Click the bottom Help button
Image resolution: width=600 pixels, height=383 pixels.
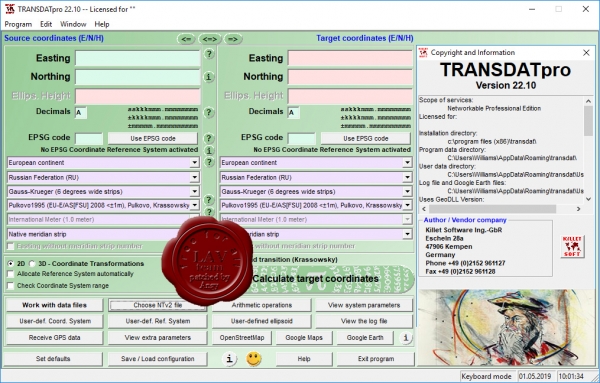[x=304, y=359]
